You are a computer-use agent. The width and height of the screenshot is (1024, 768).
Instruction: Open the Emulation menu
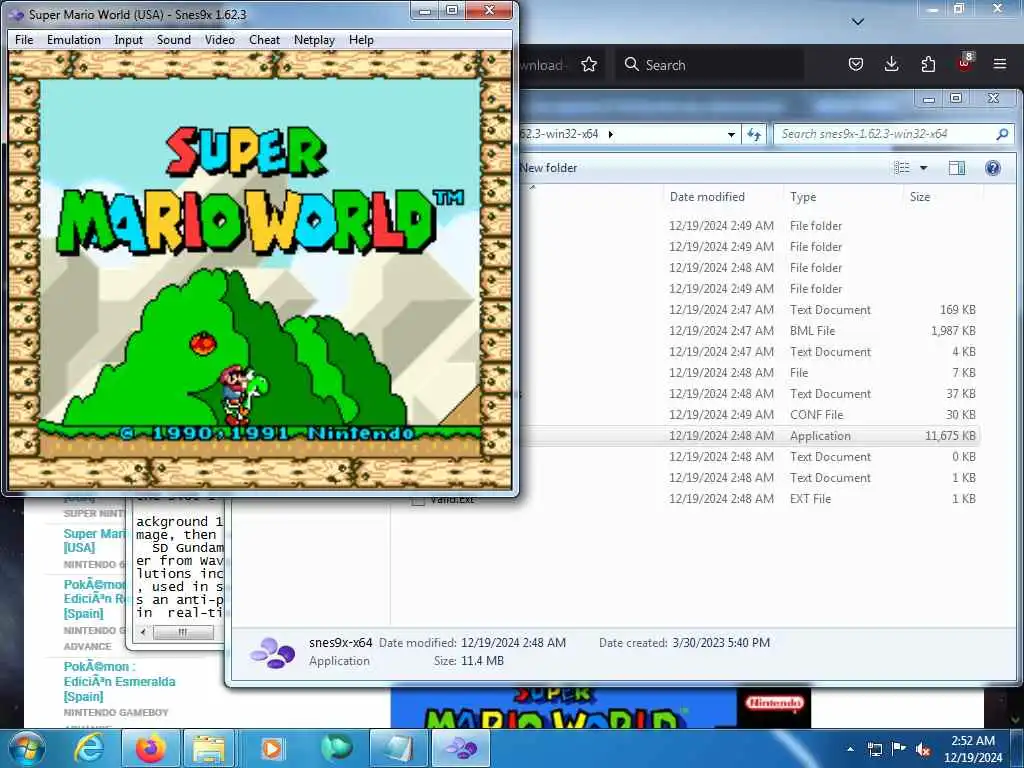[x=74, y=40]
